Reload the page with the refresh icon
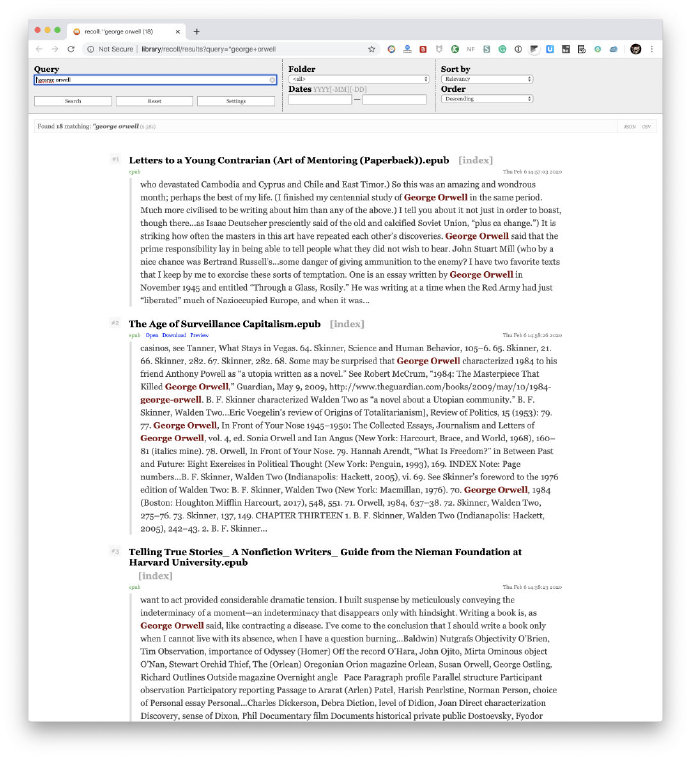Viewport: 690px width, 758px height. tap(71, 48)
